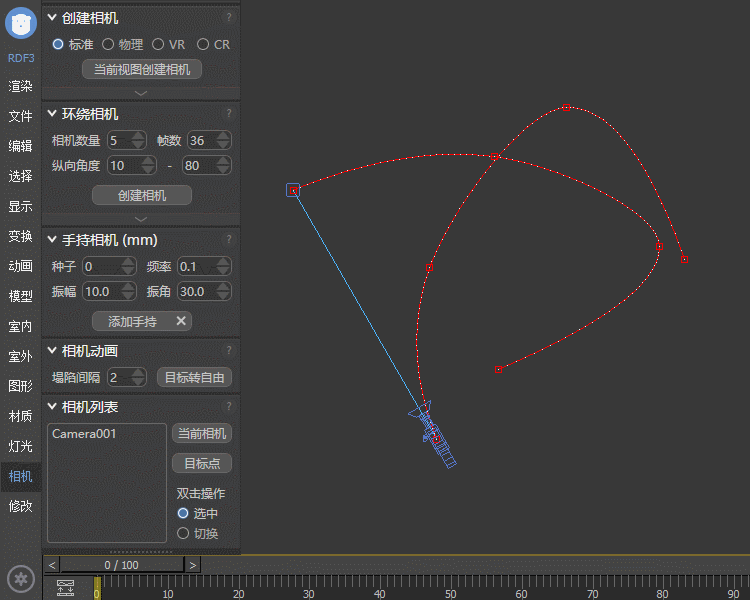Viewport: 750px width, 600px height.
Task: Open the 修改 sidebar tab
Action: (21, 506)
